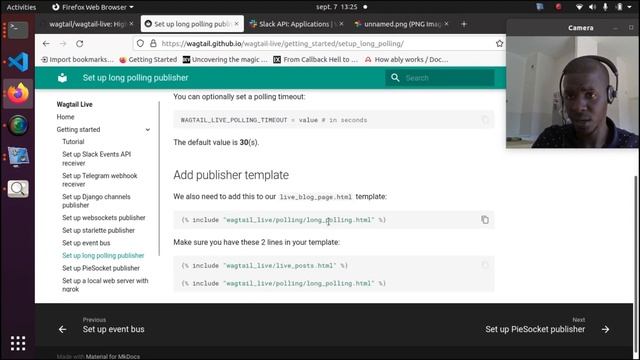Viewport: 640px width, 360px height.
Task: Collapse the Getting started section chevron
Action: [x=148, y=130]
